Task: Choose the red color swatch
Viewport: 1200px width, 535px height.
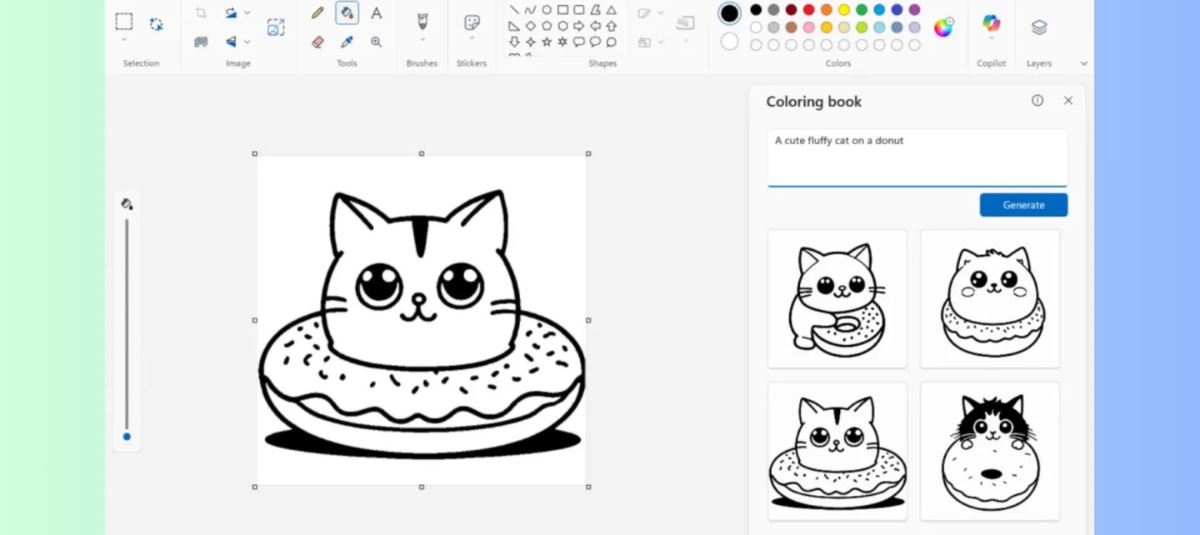Action: (809, 10)
